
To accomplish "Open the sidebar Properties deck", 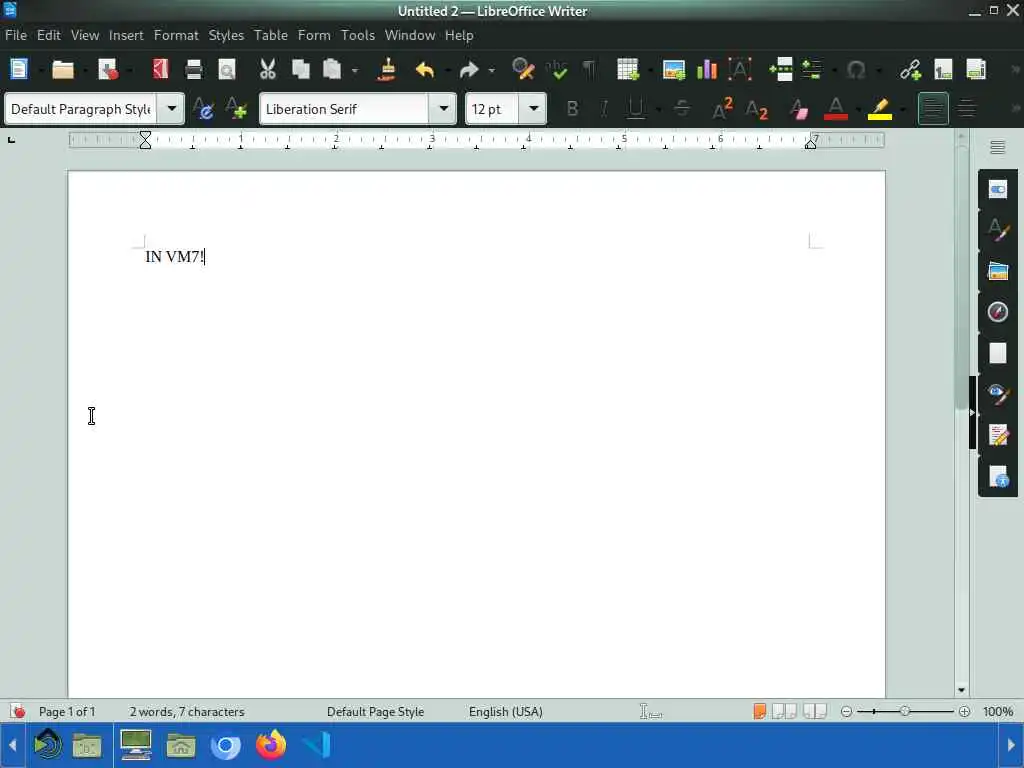I will [x=997, y=189].
